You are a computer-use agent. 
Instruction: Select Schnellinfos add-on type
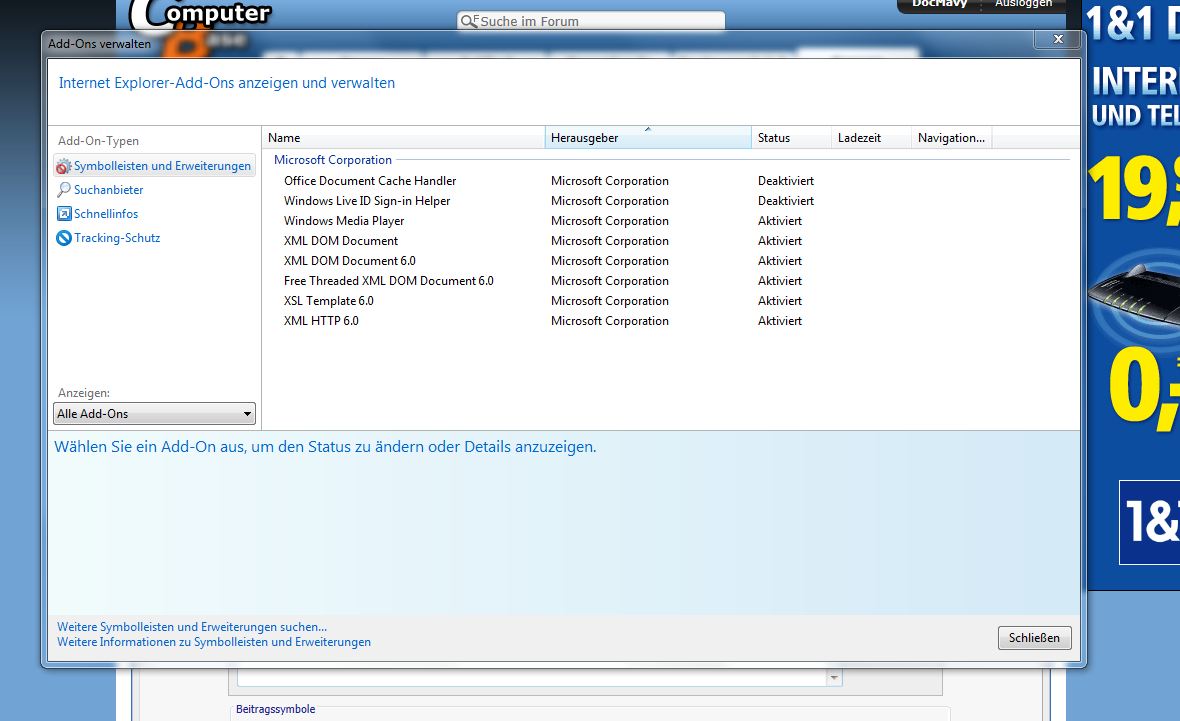click(x=106, y=214)
